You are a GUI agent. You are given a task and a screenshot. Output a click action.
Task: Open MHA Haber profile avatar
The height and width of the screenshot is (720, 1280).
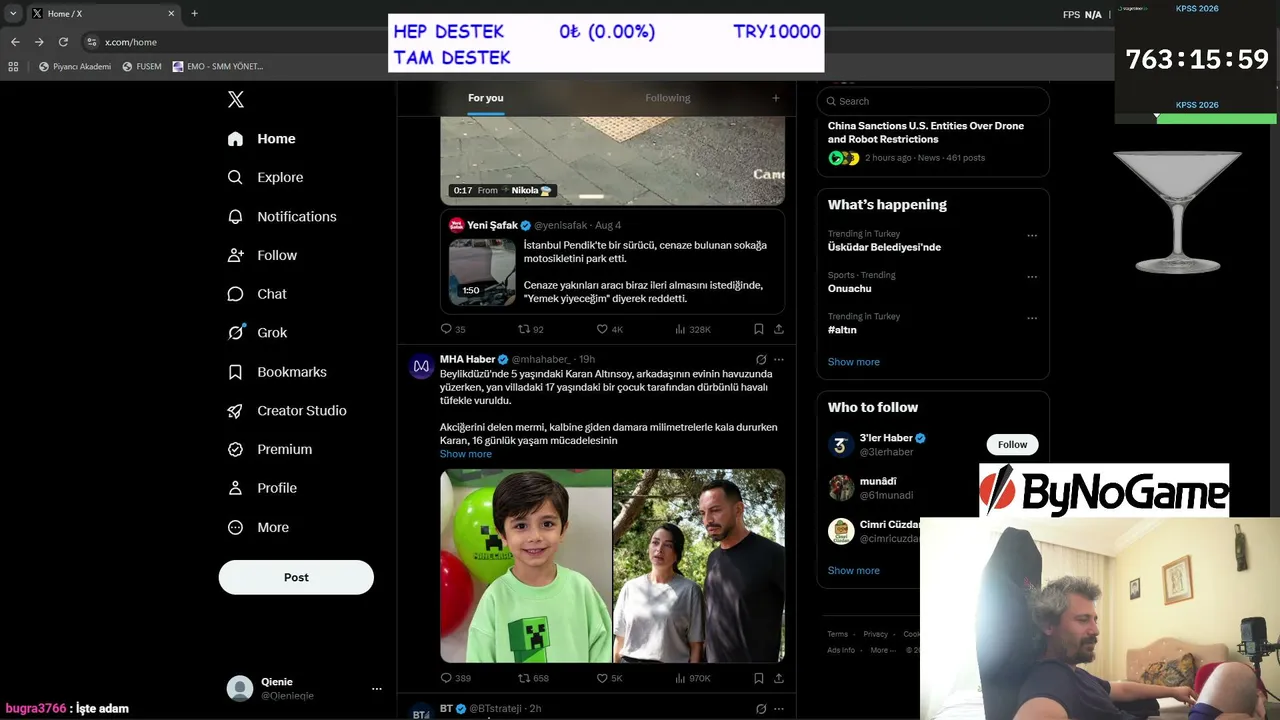(x=421, y=365)
